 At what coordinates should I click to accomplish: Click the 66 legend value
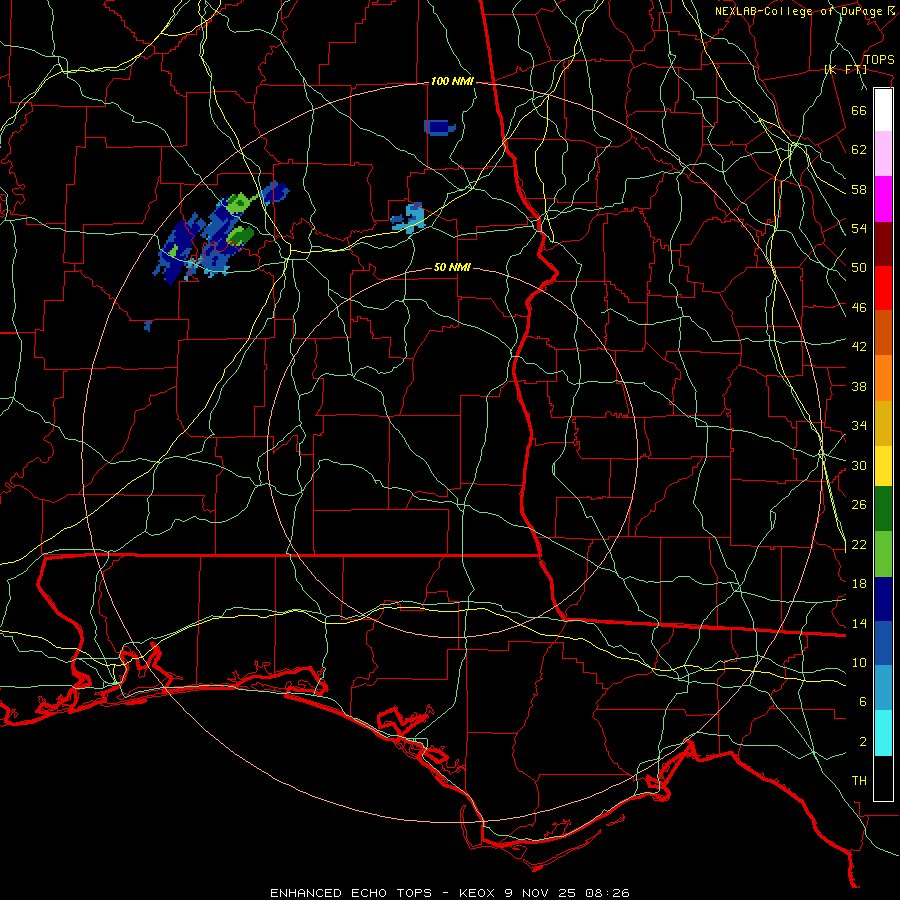tap(859, 110)
